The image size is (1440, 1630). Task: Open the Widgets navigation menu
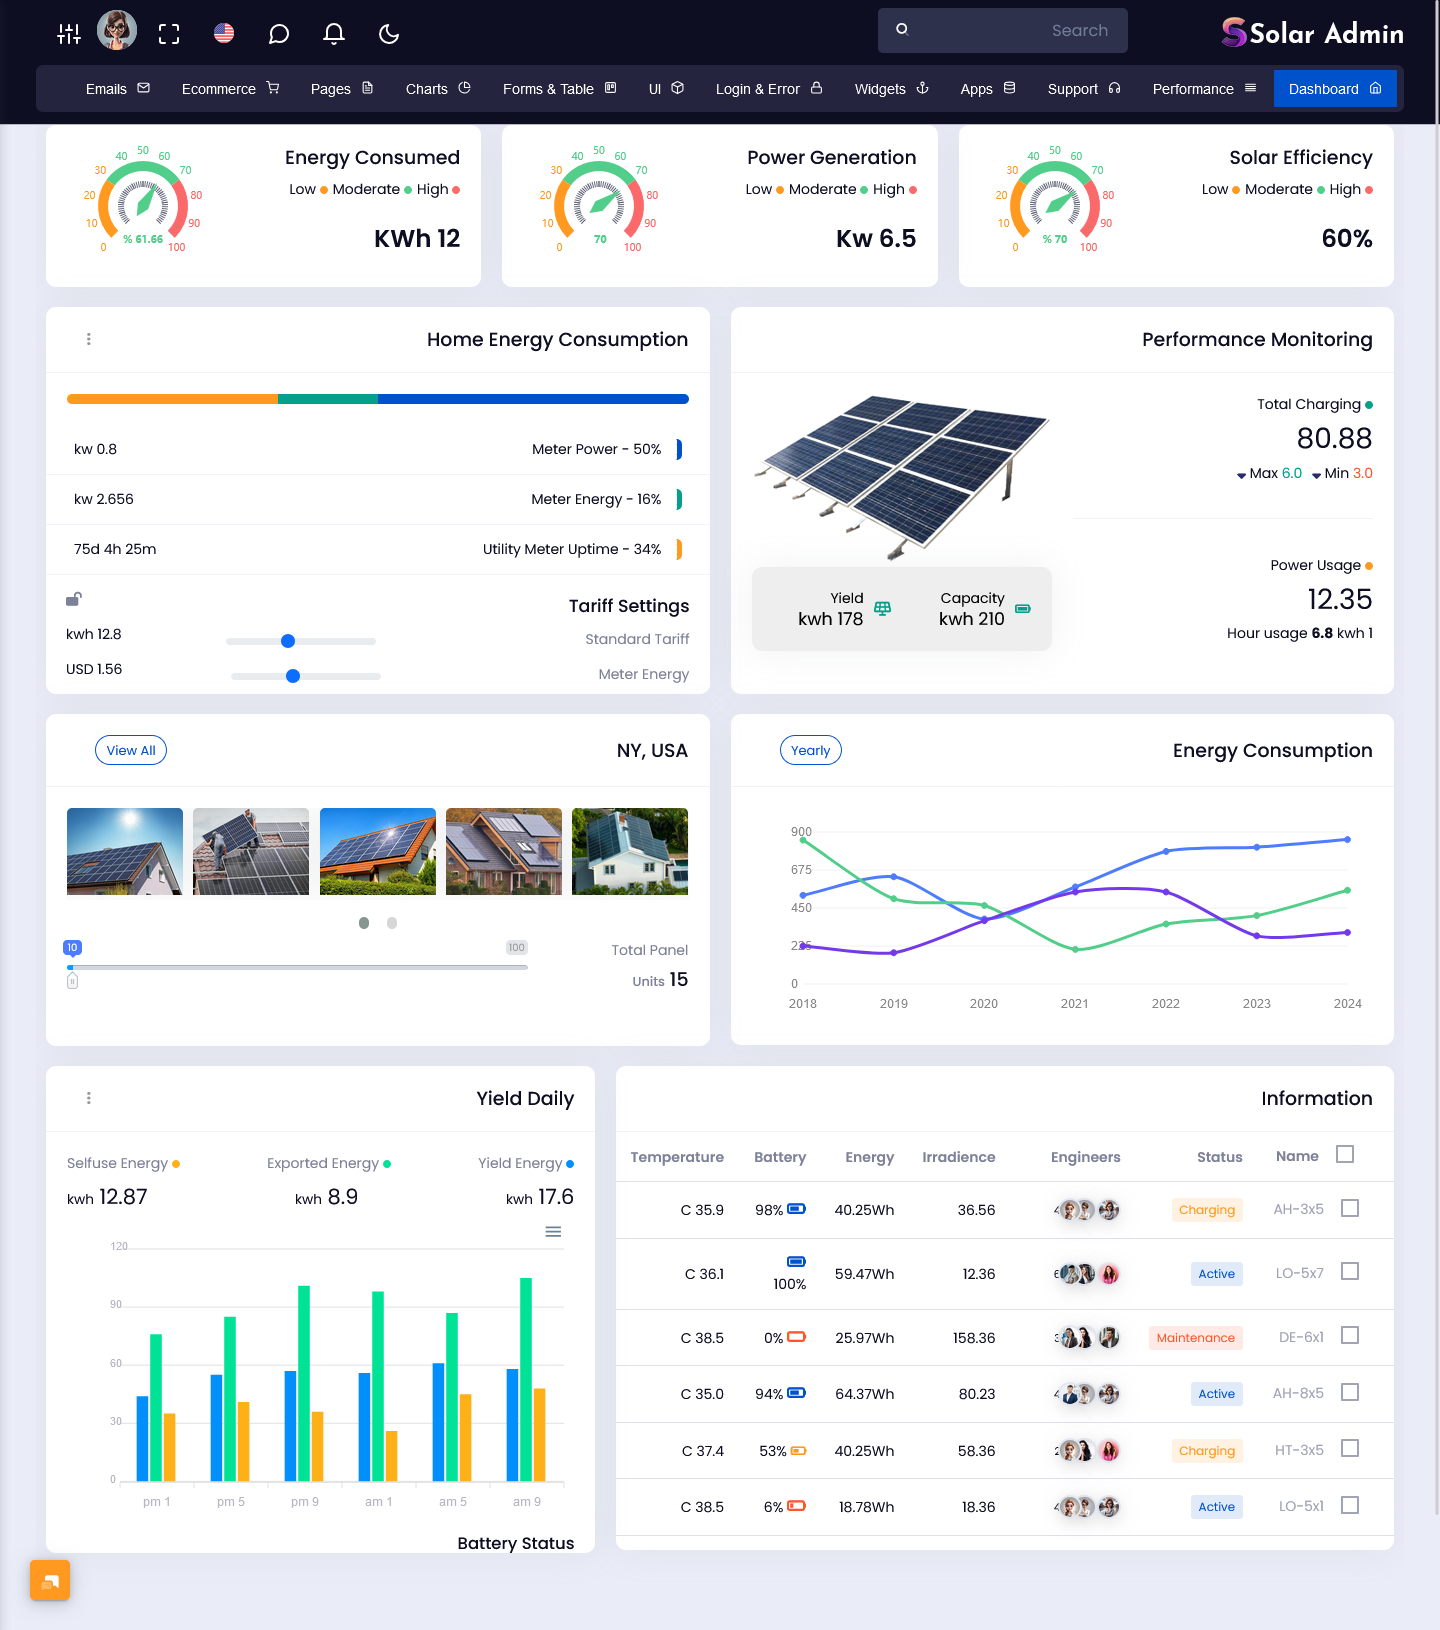891,89
